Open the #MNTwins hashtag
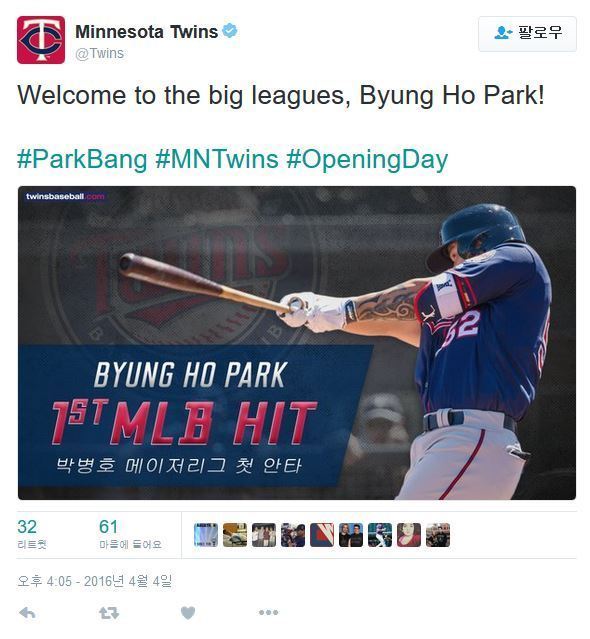This screenshot has width=590, height=639. click(x=217, y=159)
